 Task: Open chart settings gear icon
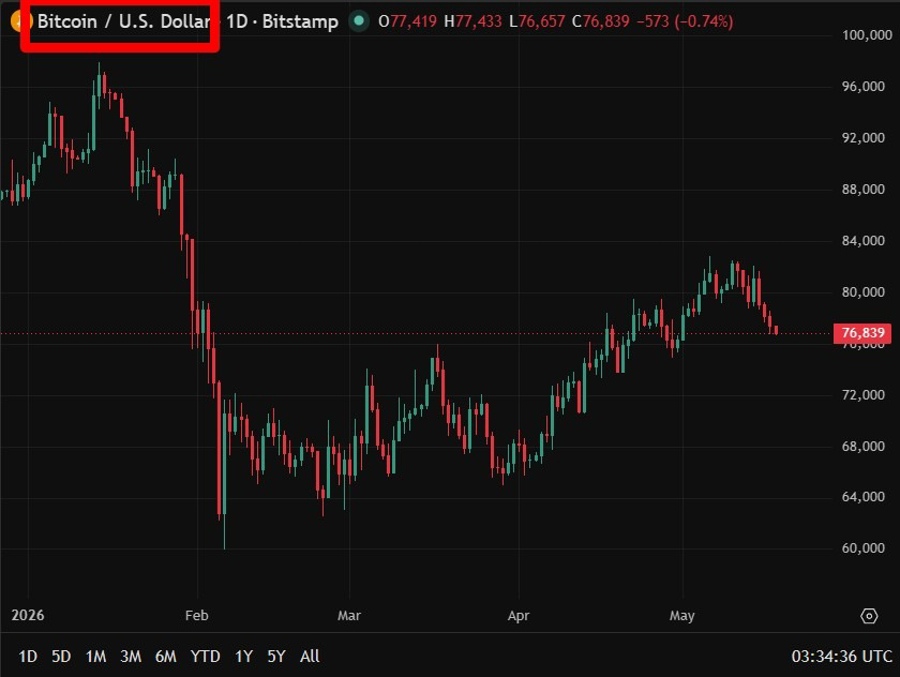(x=869, y=616)
